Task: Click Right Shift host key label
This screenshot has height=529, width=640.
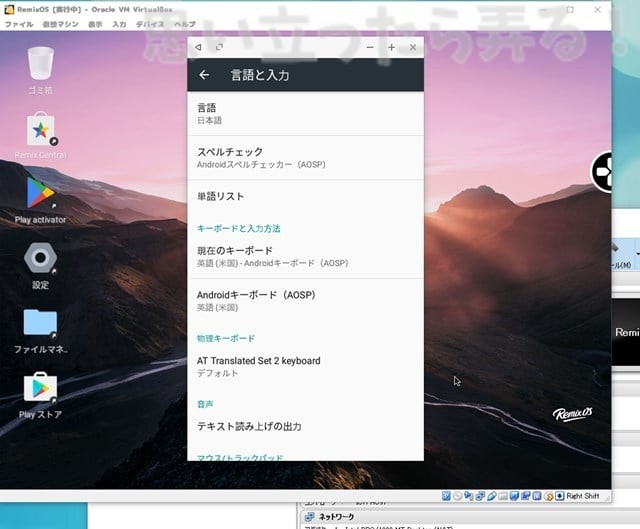Action: tap(583, 496)
